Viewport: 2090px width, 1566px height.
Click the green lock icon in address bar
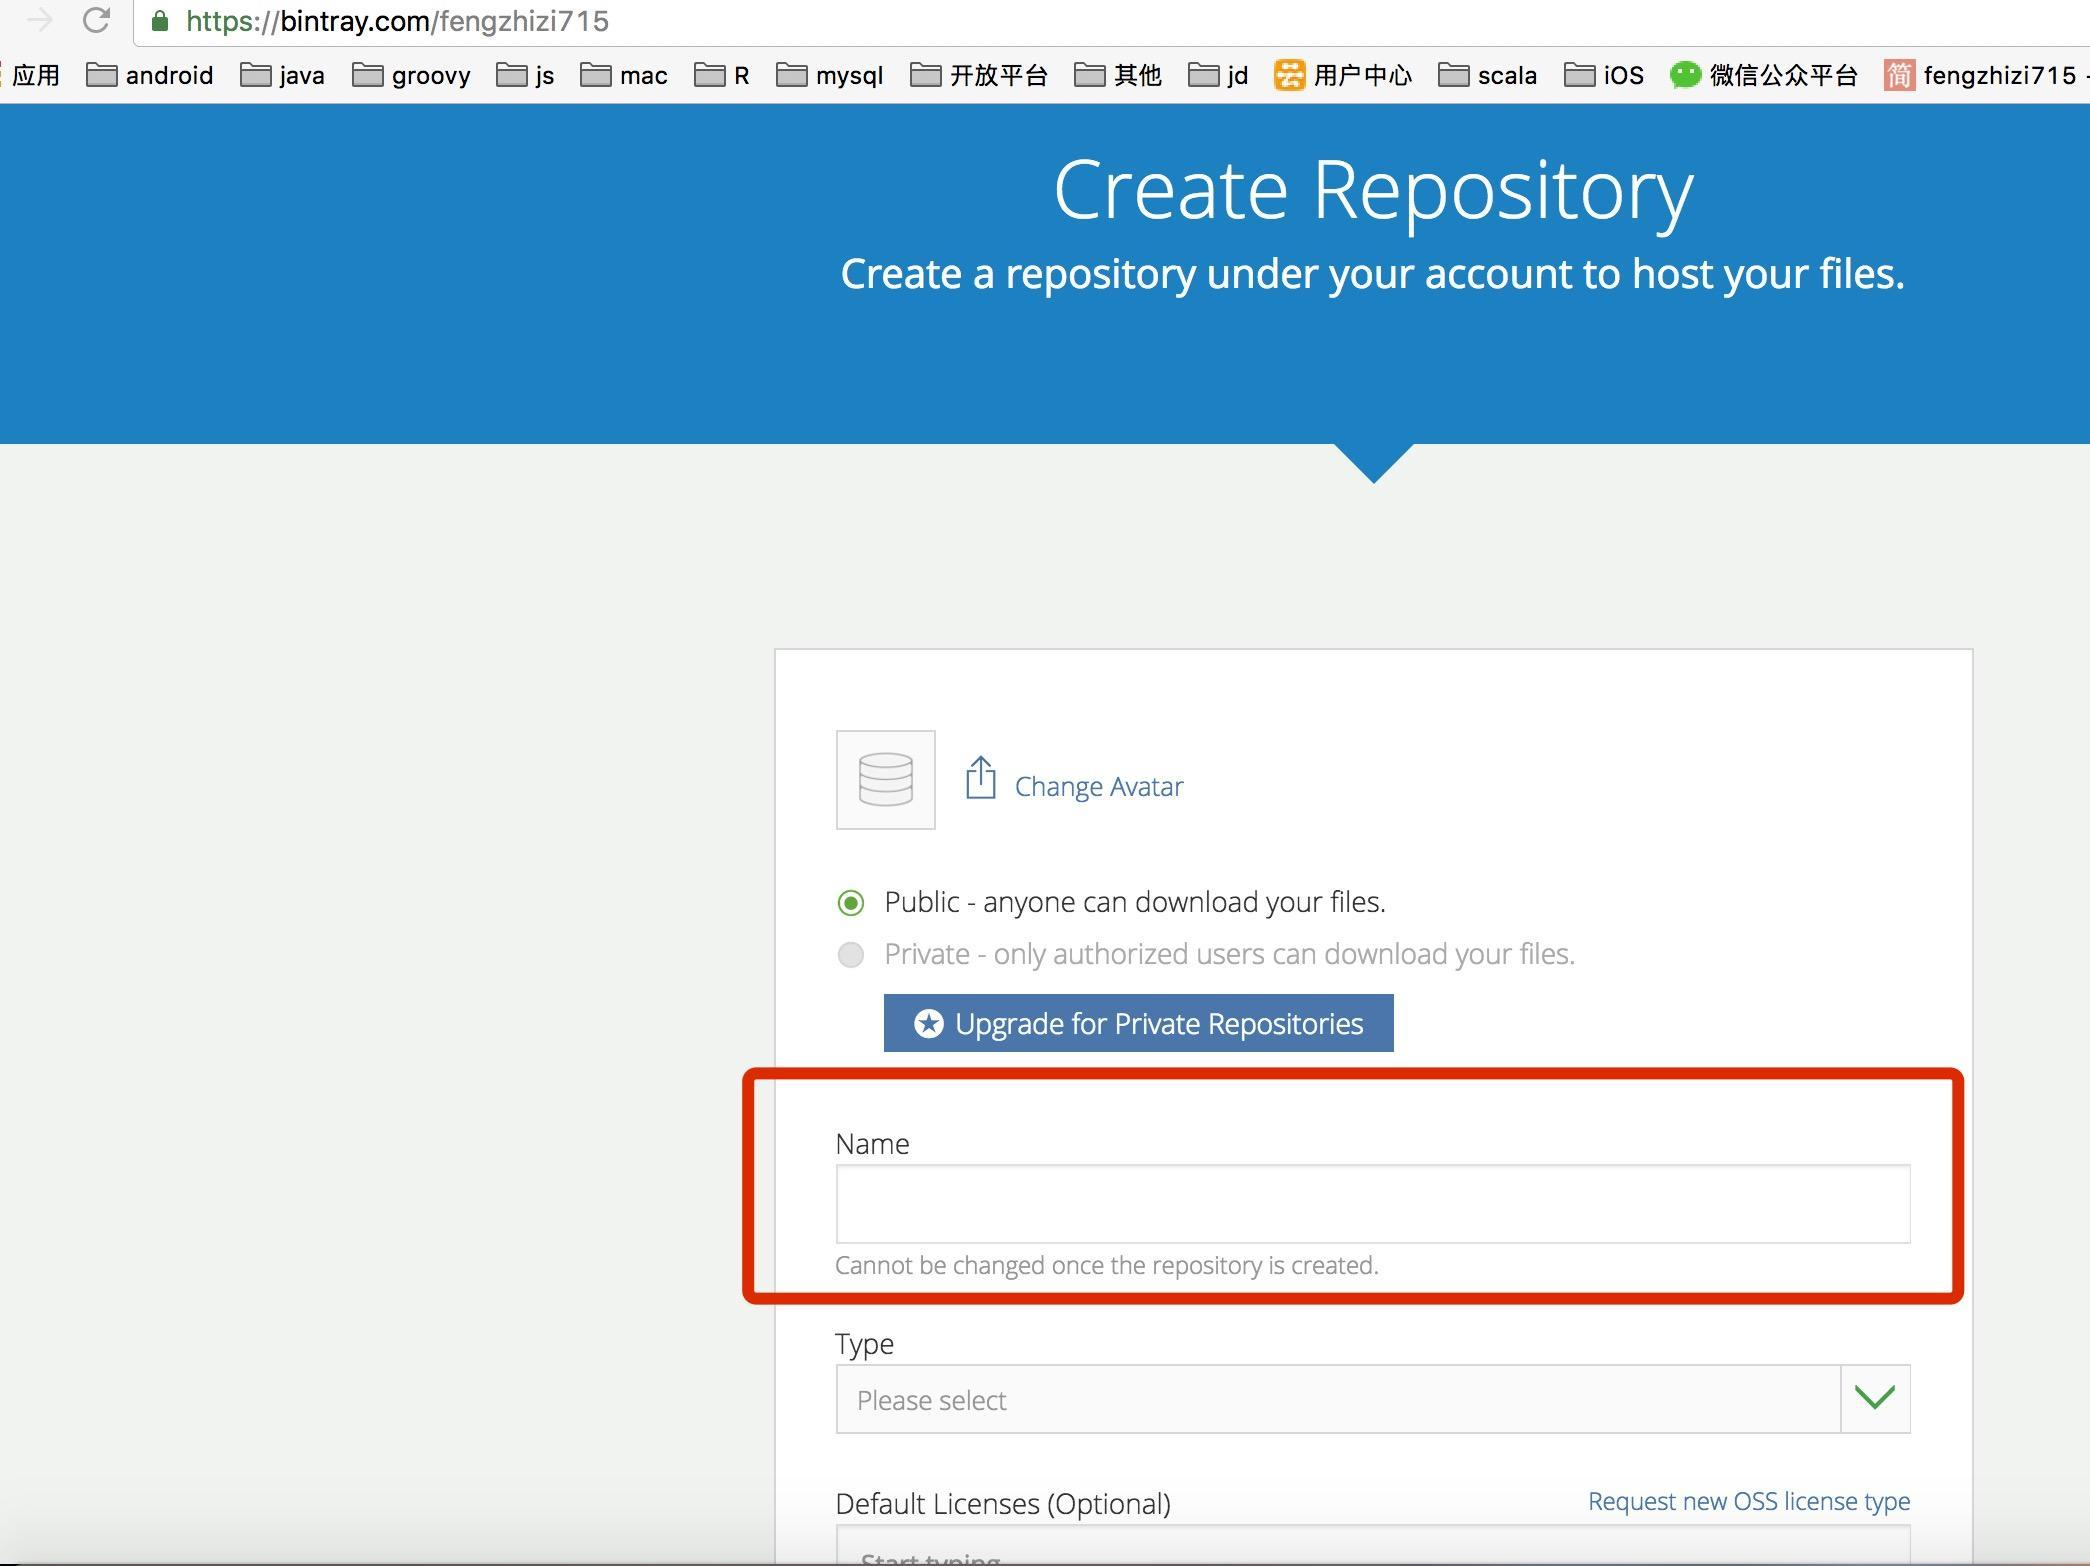pos(160,21)
